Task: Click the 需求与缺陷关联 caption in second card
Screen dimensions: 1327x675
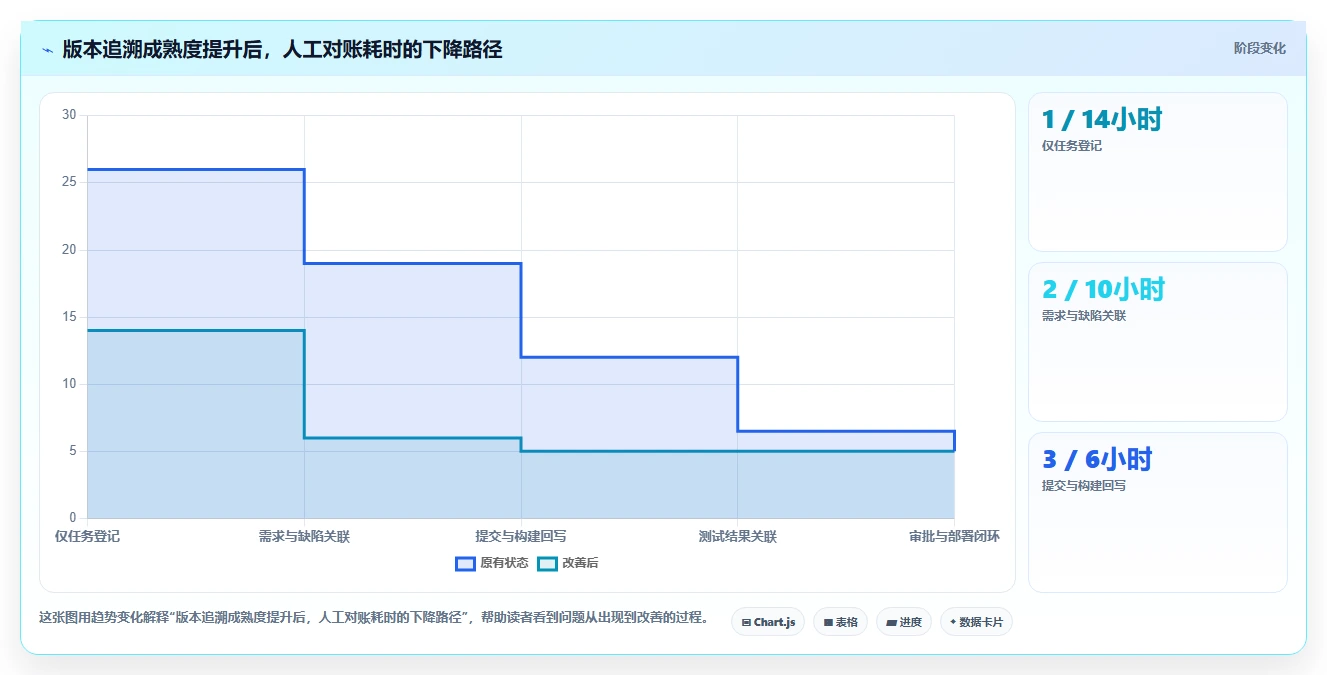Action: [1084, 316]
